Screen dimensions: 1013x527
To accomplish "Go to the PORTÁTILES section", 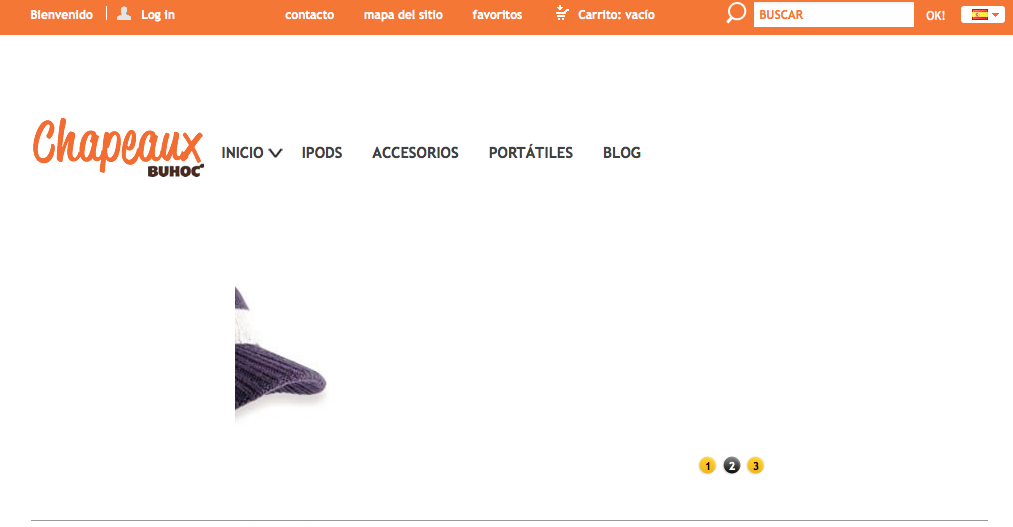I will tap(530, 152).
